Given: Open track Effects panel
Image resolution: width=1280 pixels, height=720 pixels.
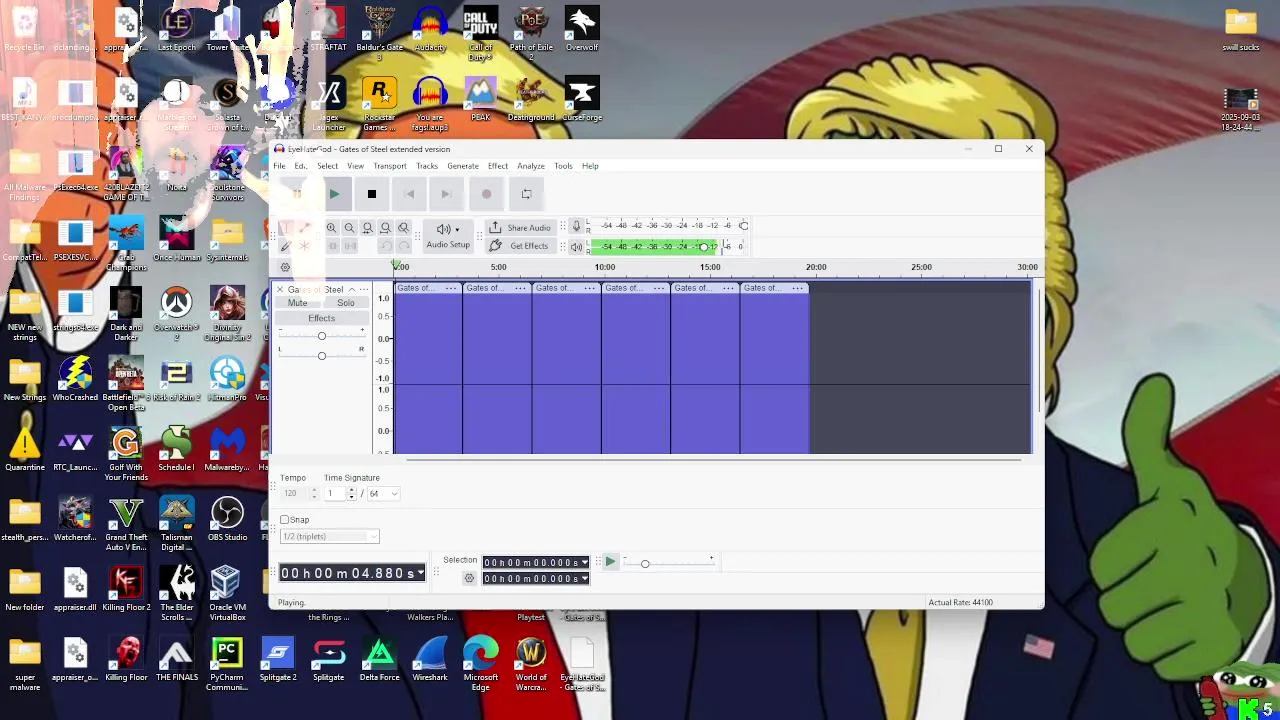Looking at the screenshot, I should point(321,318).
